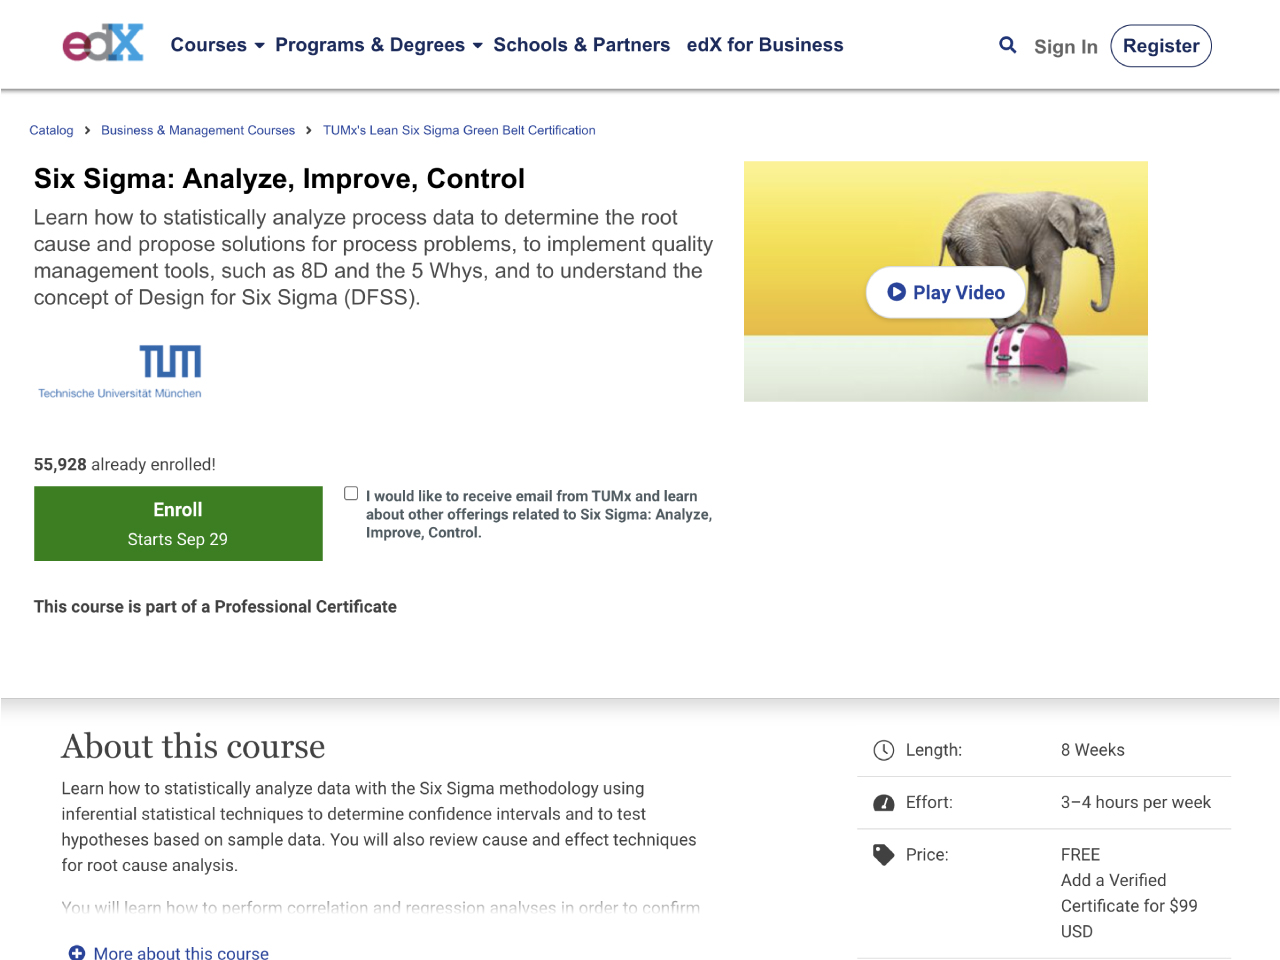Click the course title Six Sigma heading
The height and width of the screenshot is (960, 1280).
[x=279, y=179]
